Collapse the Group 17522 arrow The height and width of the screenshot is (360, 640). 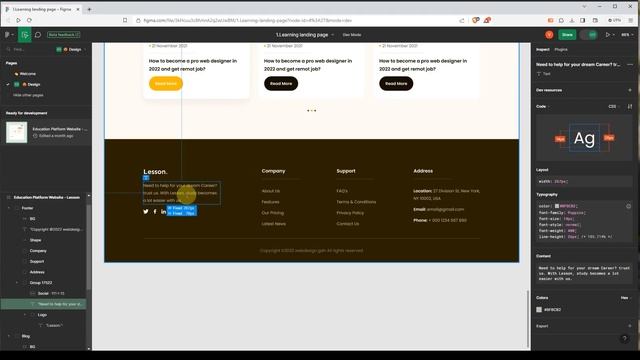(17, 282)
